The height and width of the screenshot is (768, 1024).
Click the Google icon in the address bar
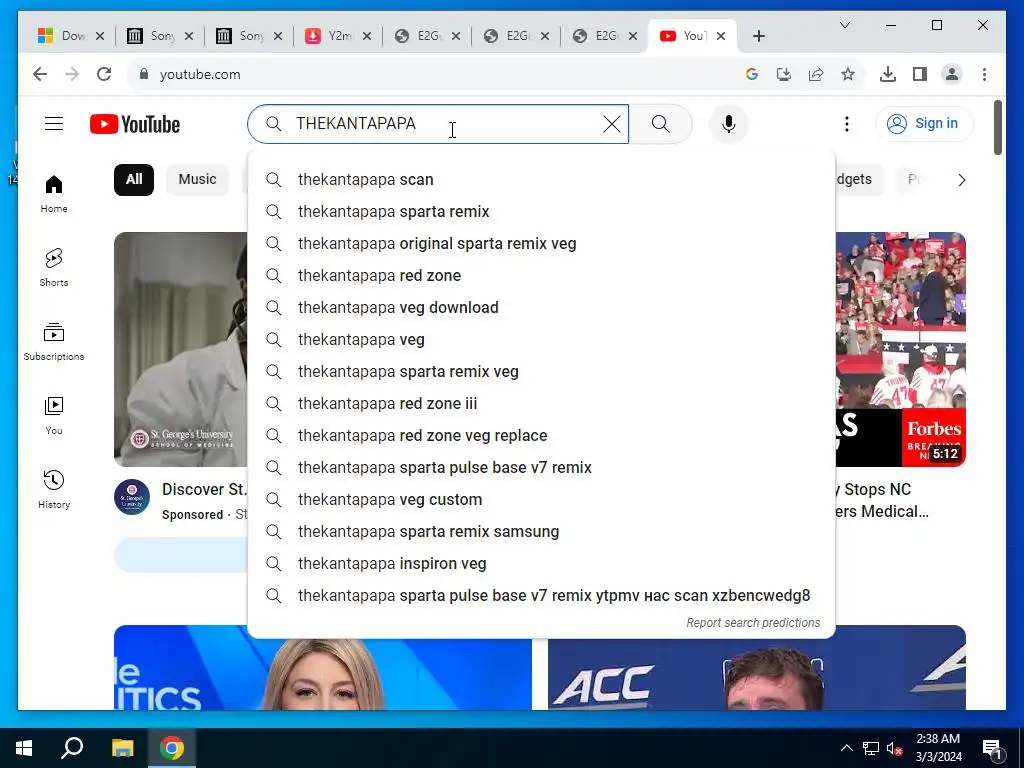pyautogui.click(x=752, y=74)
